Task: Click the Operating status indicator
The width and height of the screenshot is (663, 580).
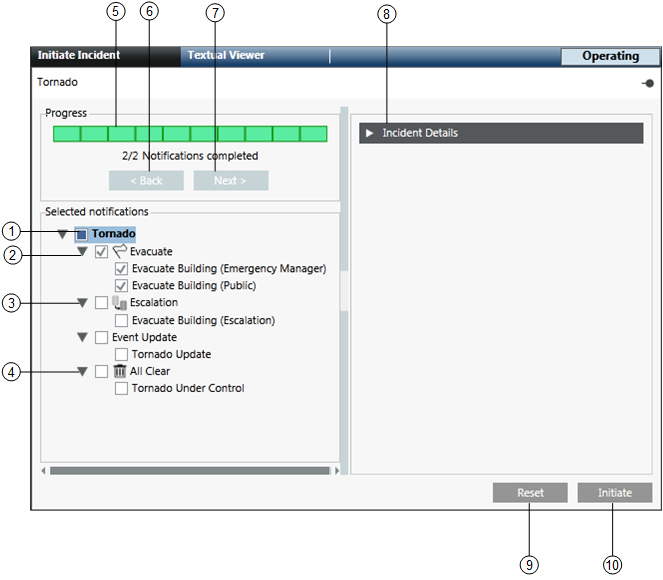Action: tap(610, 57)
